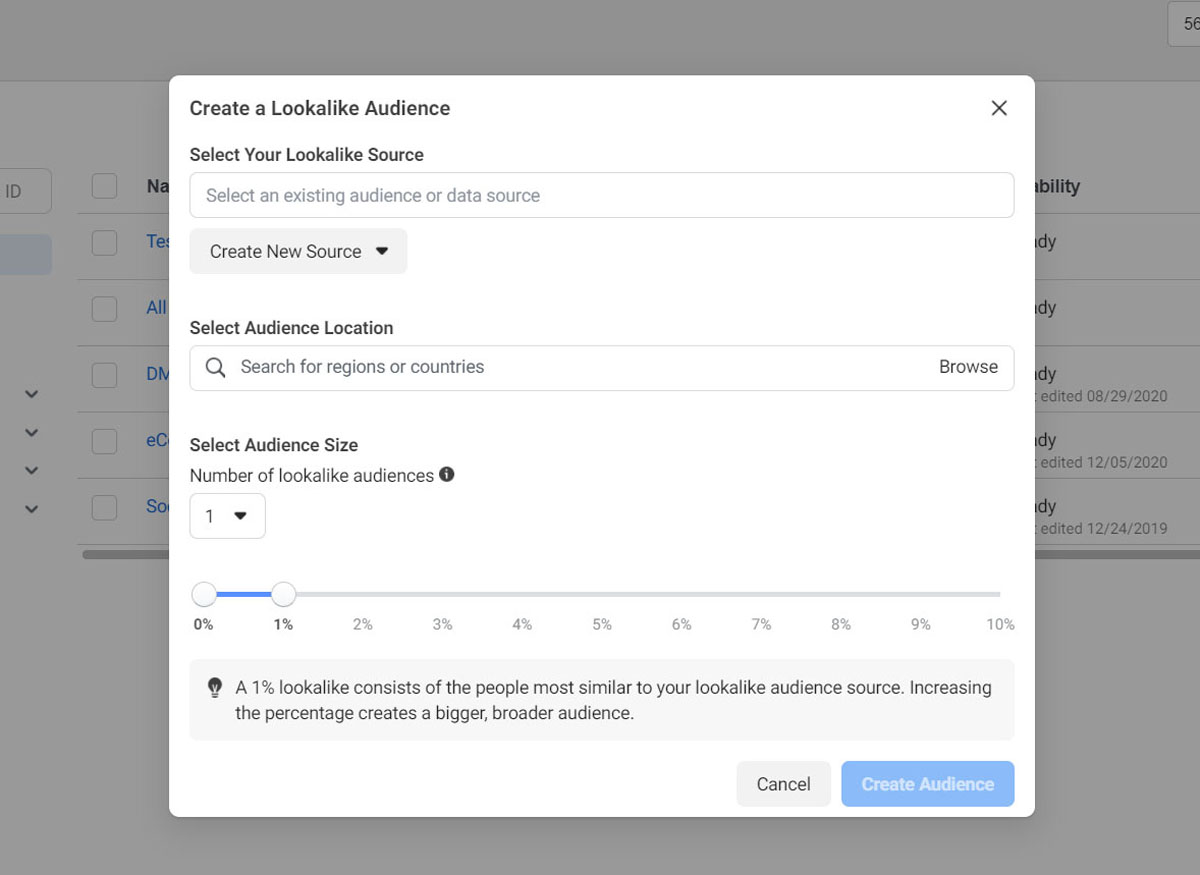Viewport: 1200px width, 875px height.
Task: Click the Create Audience button
Action: pos(927,784)
